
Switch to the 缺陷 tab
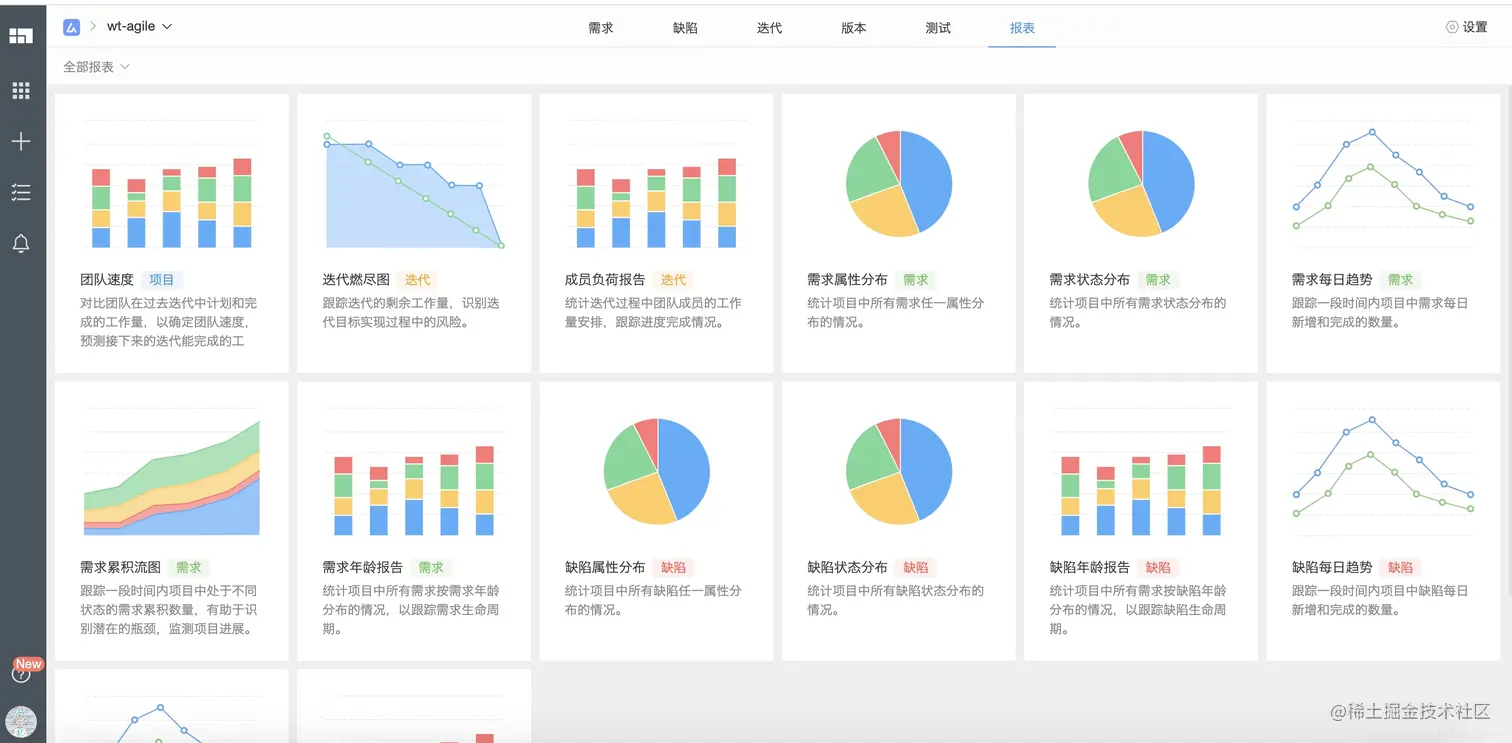coord(685,28)
